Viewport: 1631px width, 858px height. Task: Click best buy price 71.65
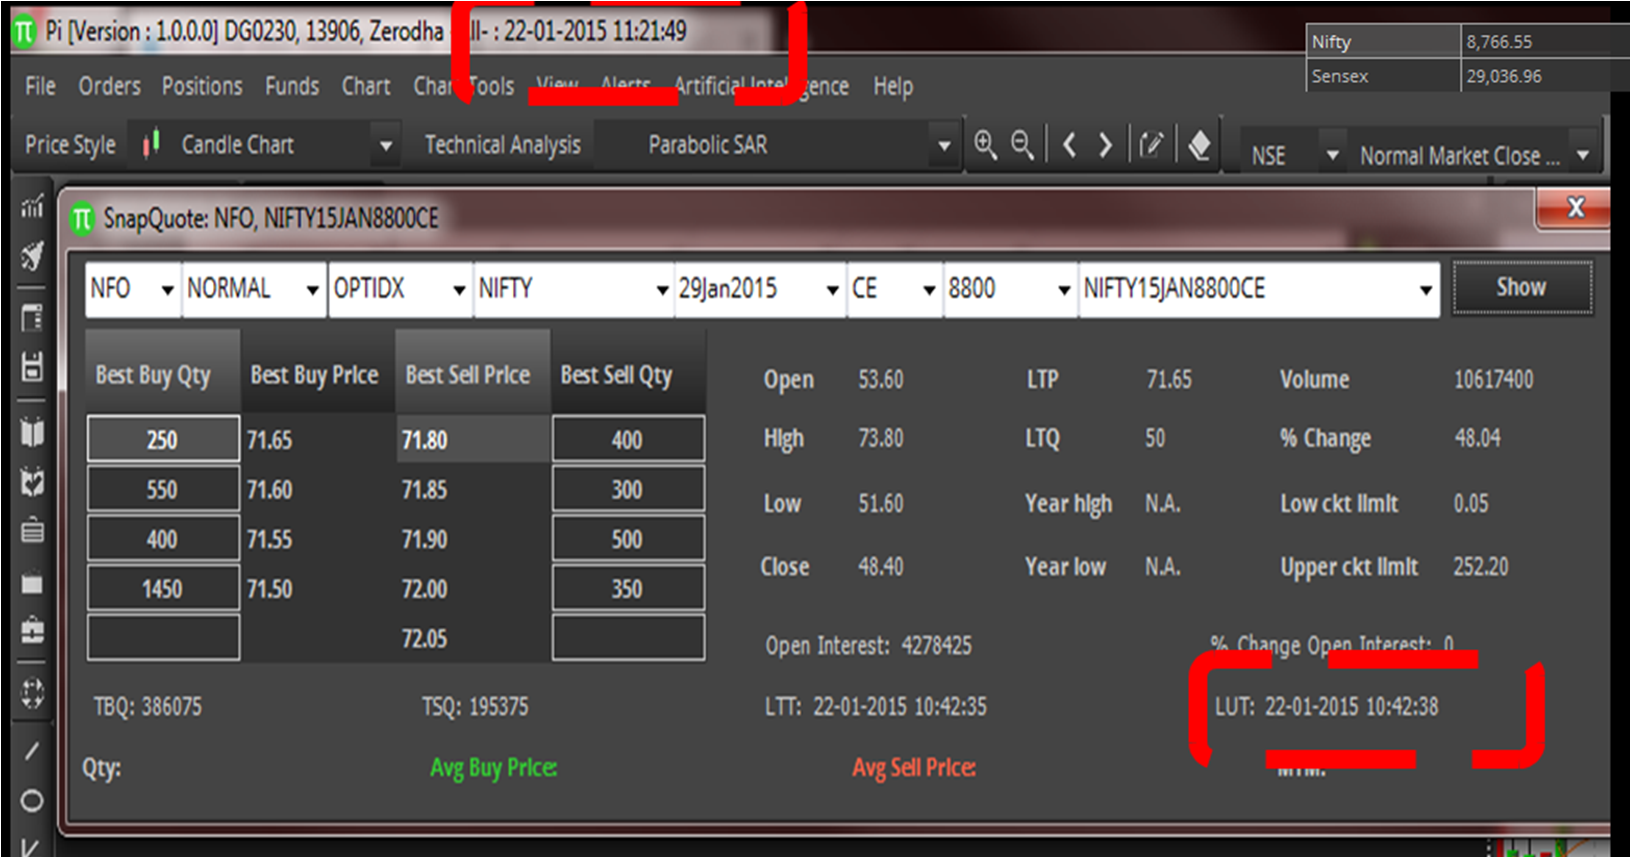[x=270, y=440]
